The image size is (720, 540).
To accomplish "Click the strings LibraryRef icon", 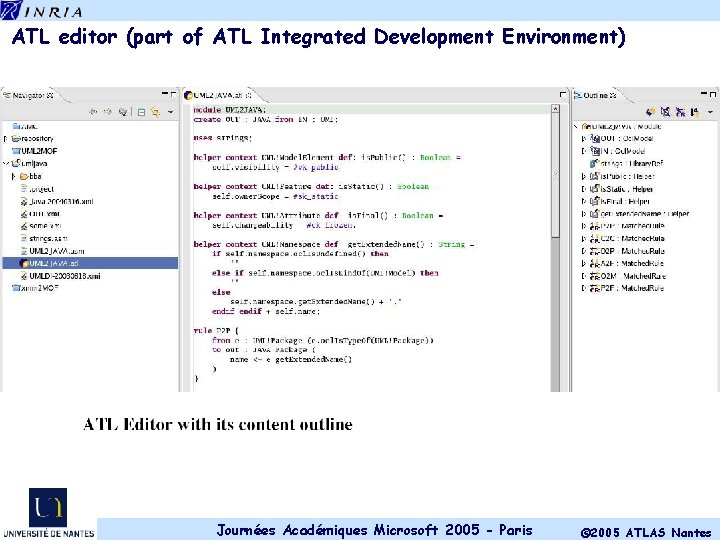I will [595, 163].
